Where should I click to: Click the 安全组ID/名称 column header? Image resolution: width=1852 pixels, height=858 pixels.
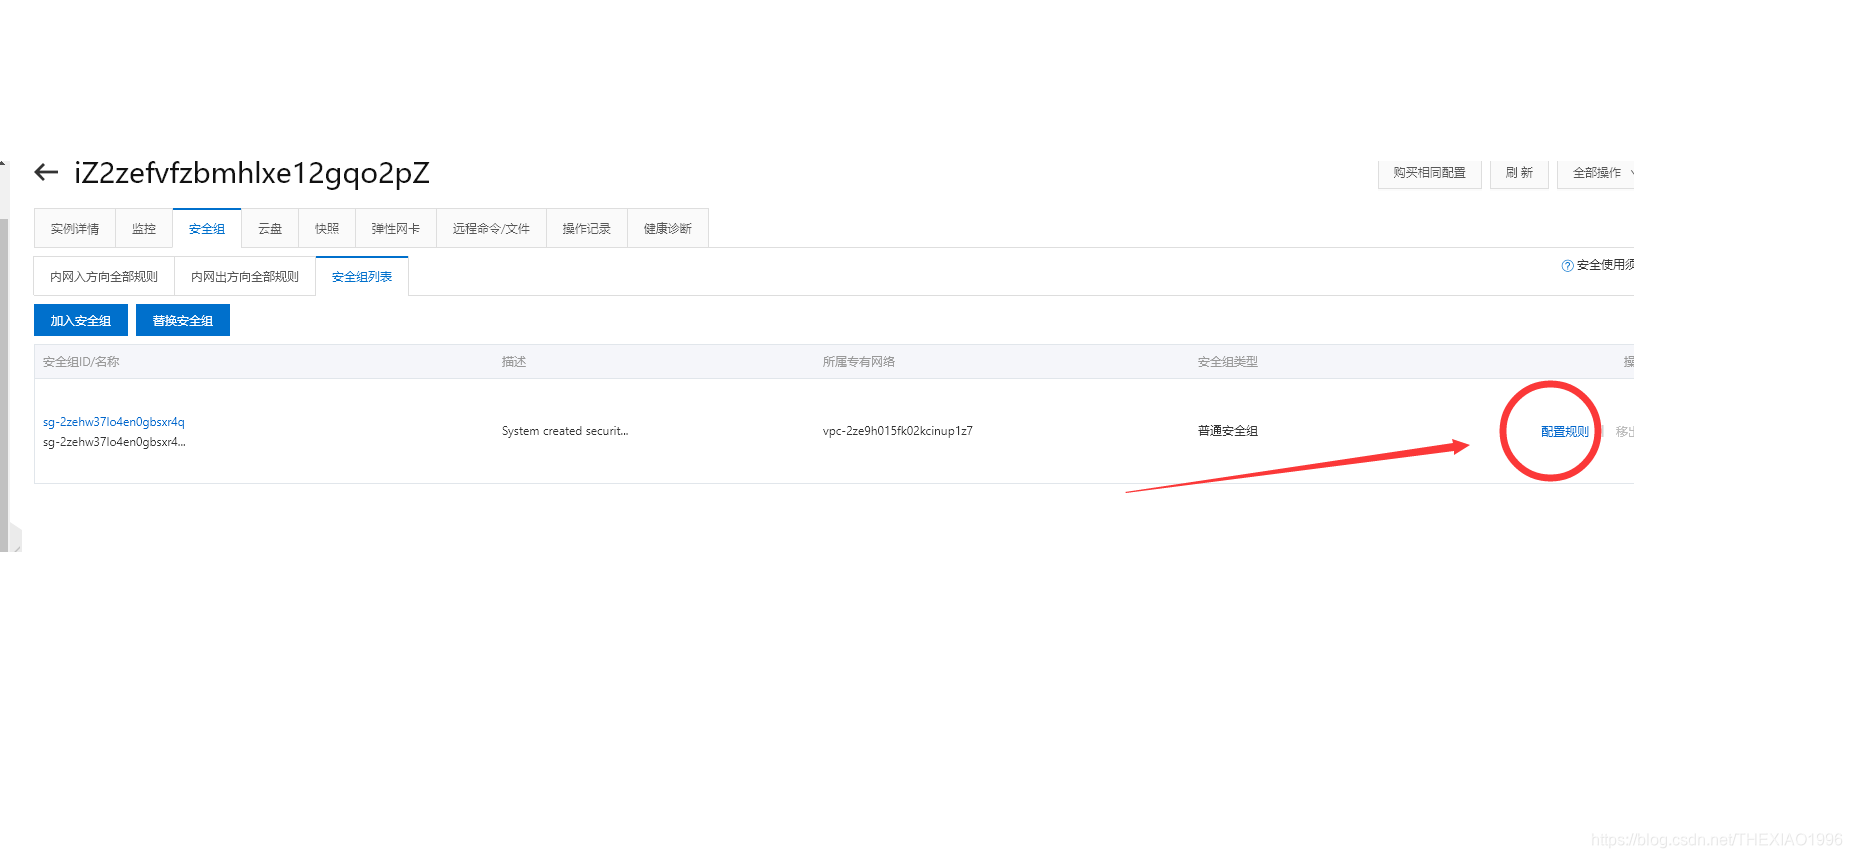81,362
